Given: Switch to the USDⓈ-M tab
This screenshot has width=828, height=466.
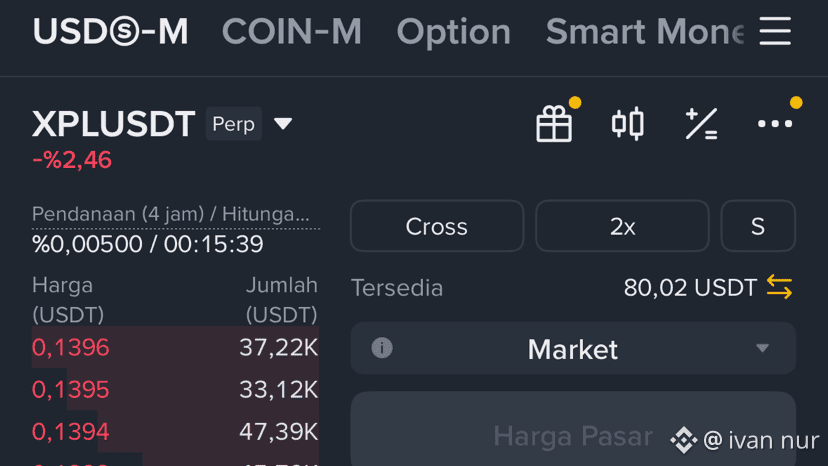Looking at the screenshot, I should pyautogui.click(x=110, y=32).
